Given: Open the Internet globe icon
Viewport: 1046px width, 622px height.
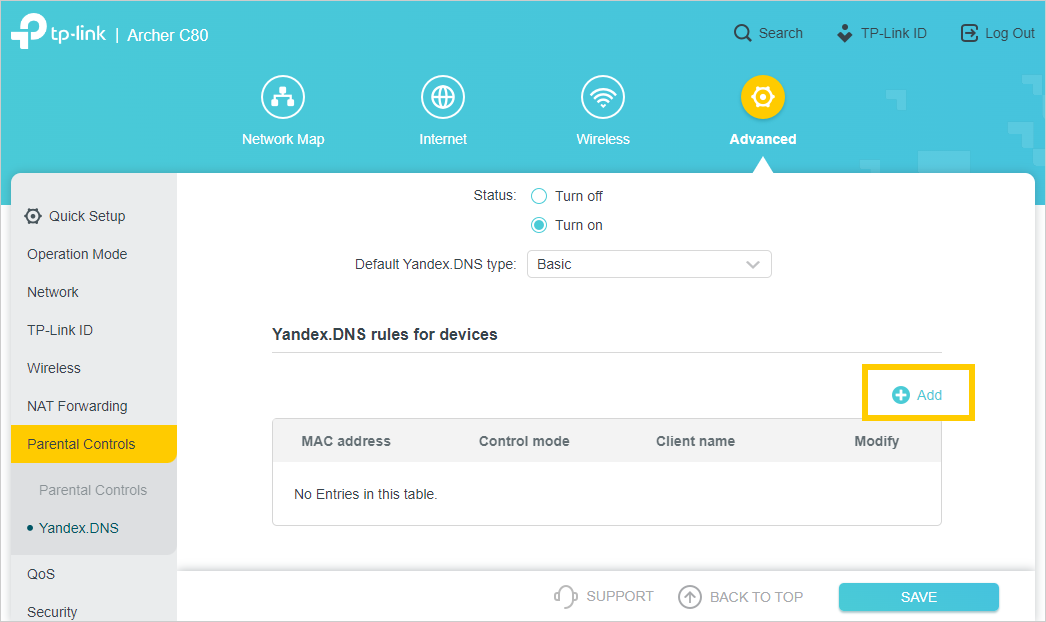Looking at the screenshot, I should [443, 98].
